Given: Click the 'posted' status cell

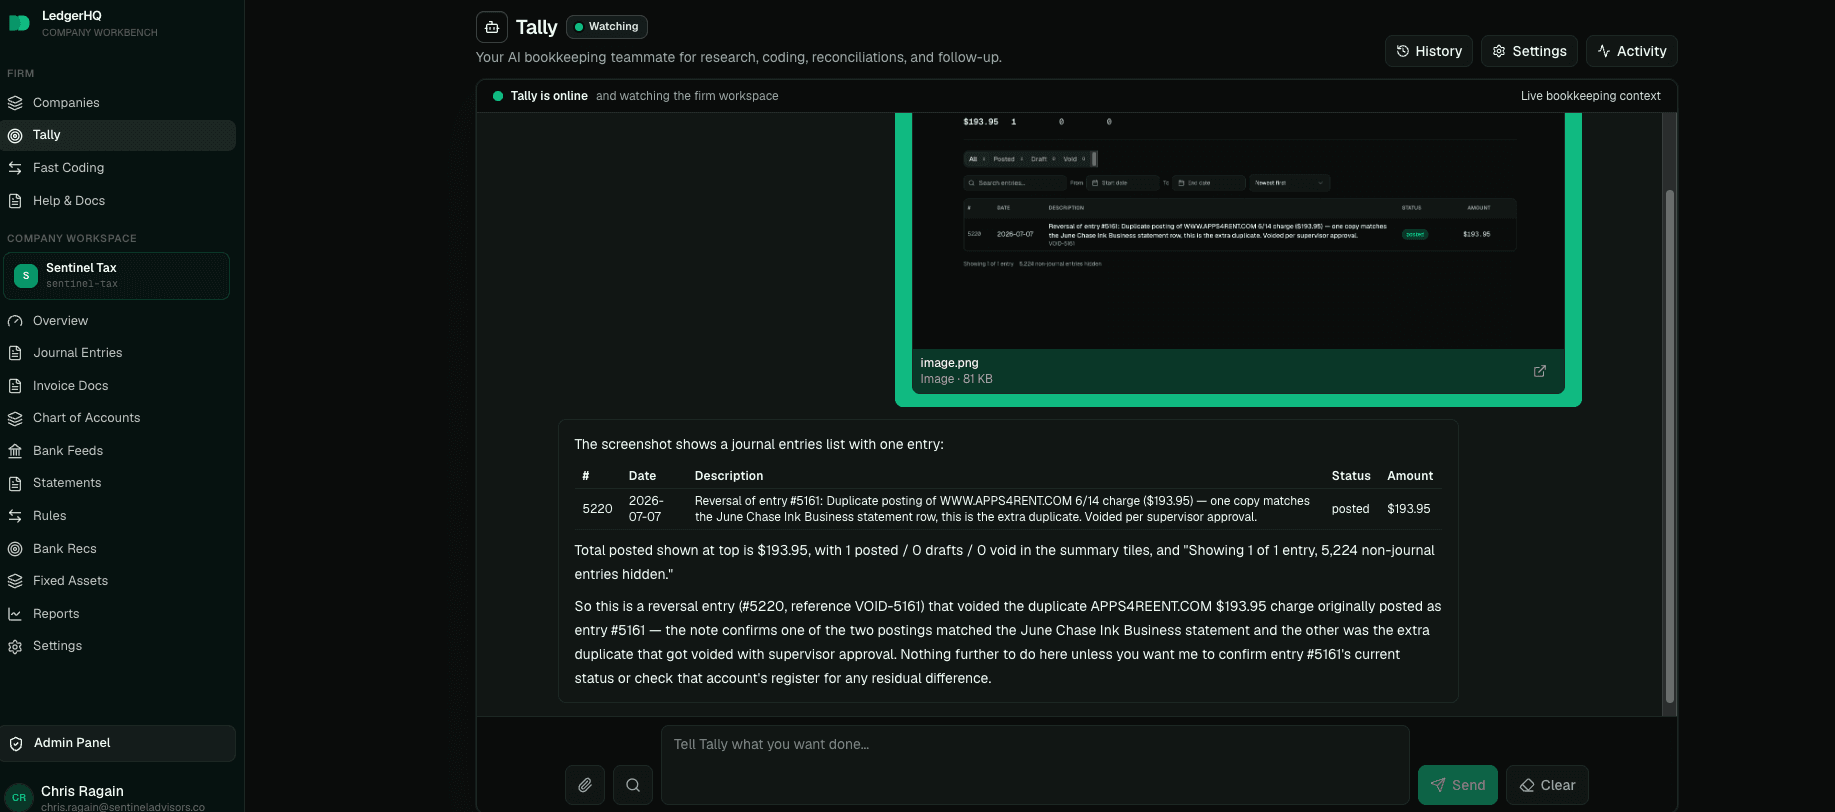Looking at the screenshot, I should 1350,509.
